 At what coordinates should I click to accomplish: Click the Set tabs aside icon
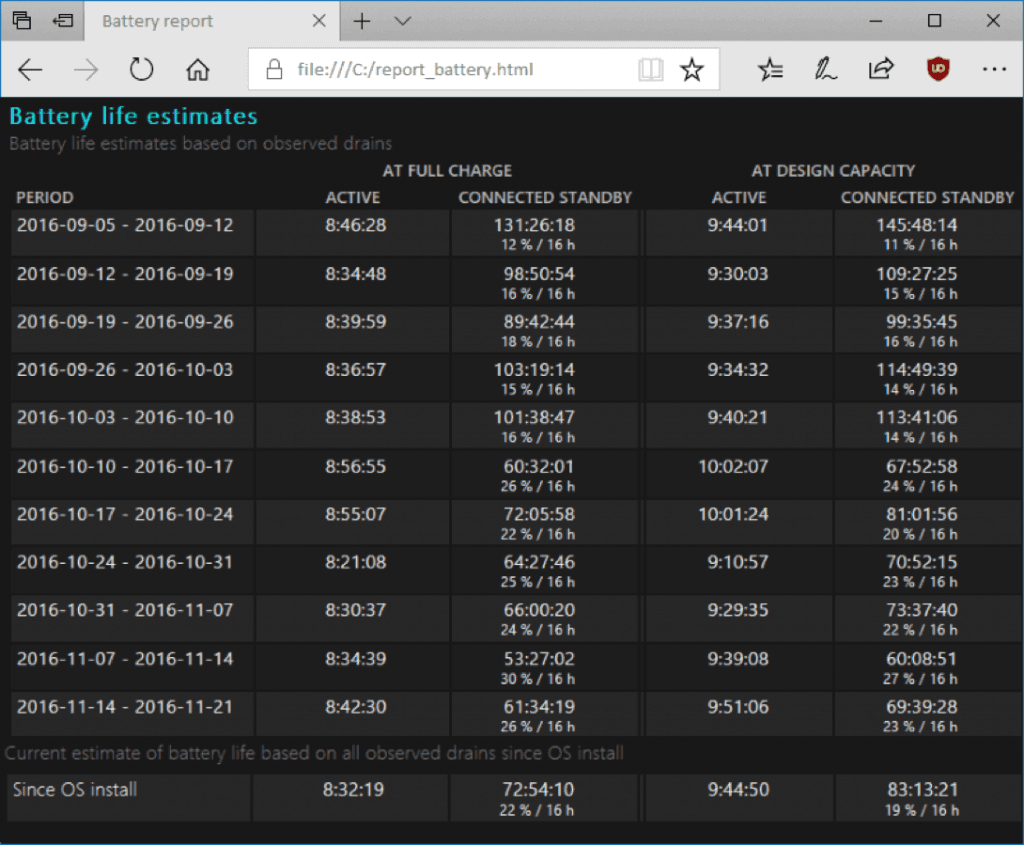coord(64,21)
